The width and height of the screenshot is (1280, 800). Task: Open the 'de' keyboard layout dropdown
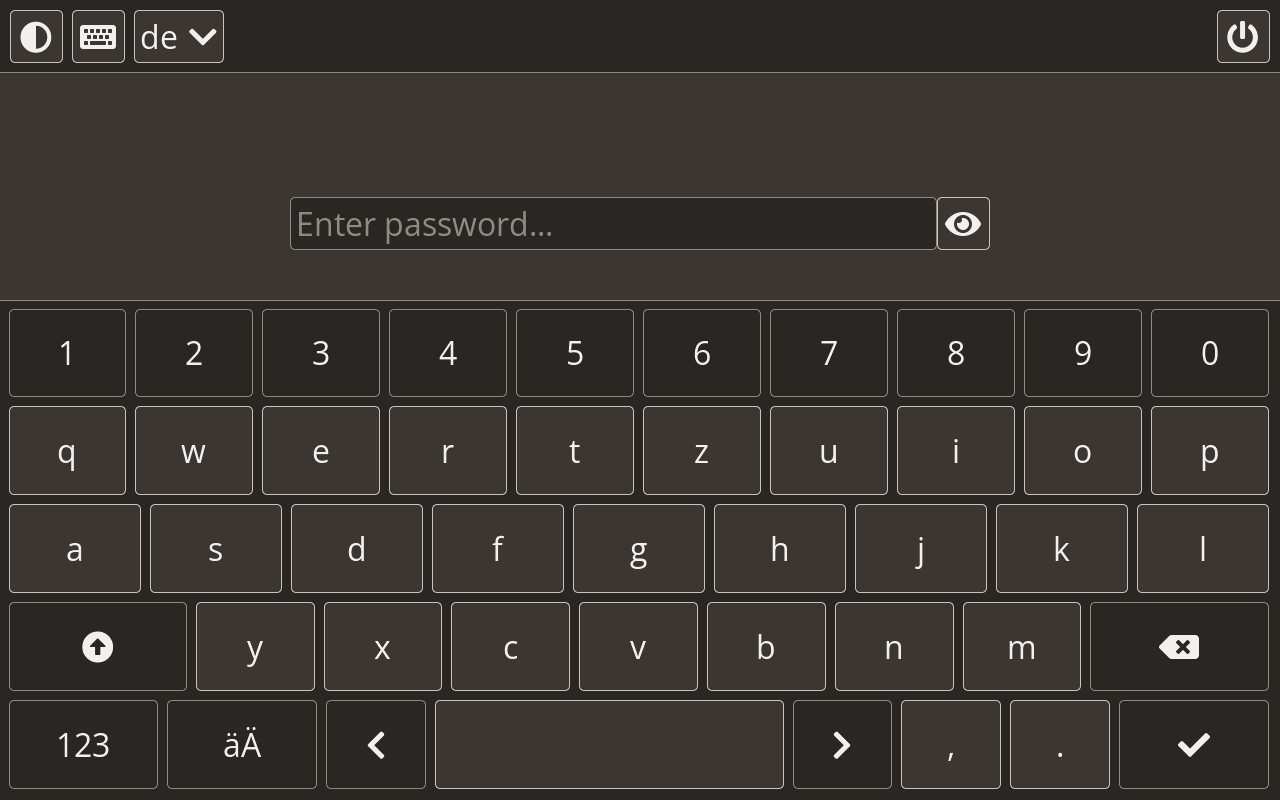click(x=179, y=37)
